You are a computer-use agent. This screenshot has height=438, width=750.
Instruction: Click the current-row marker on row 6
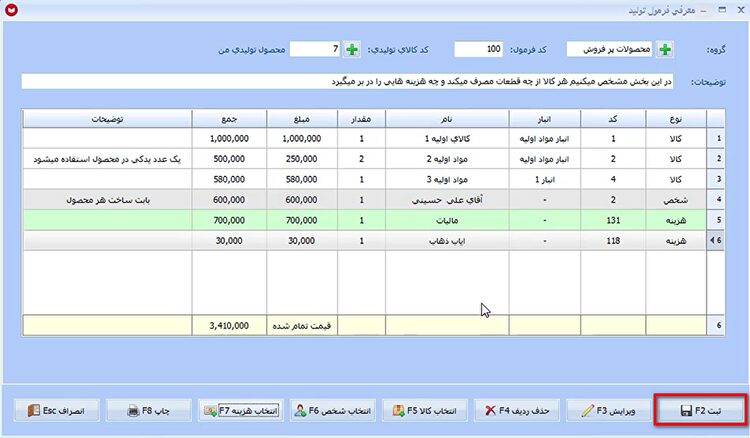pos(716,241)
